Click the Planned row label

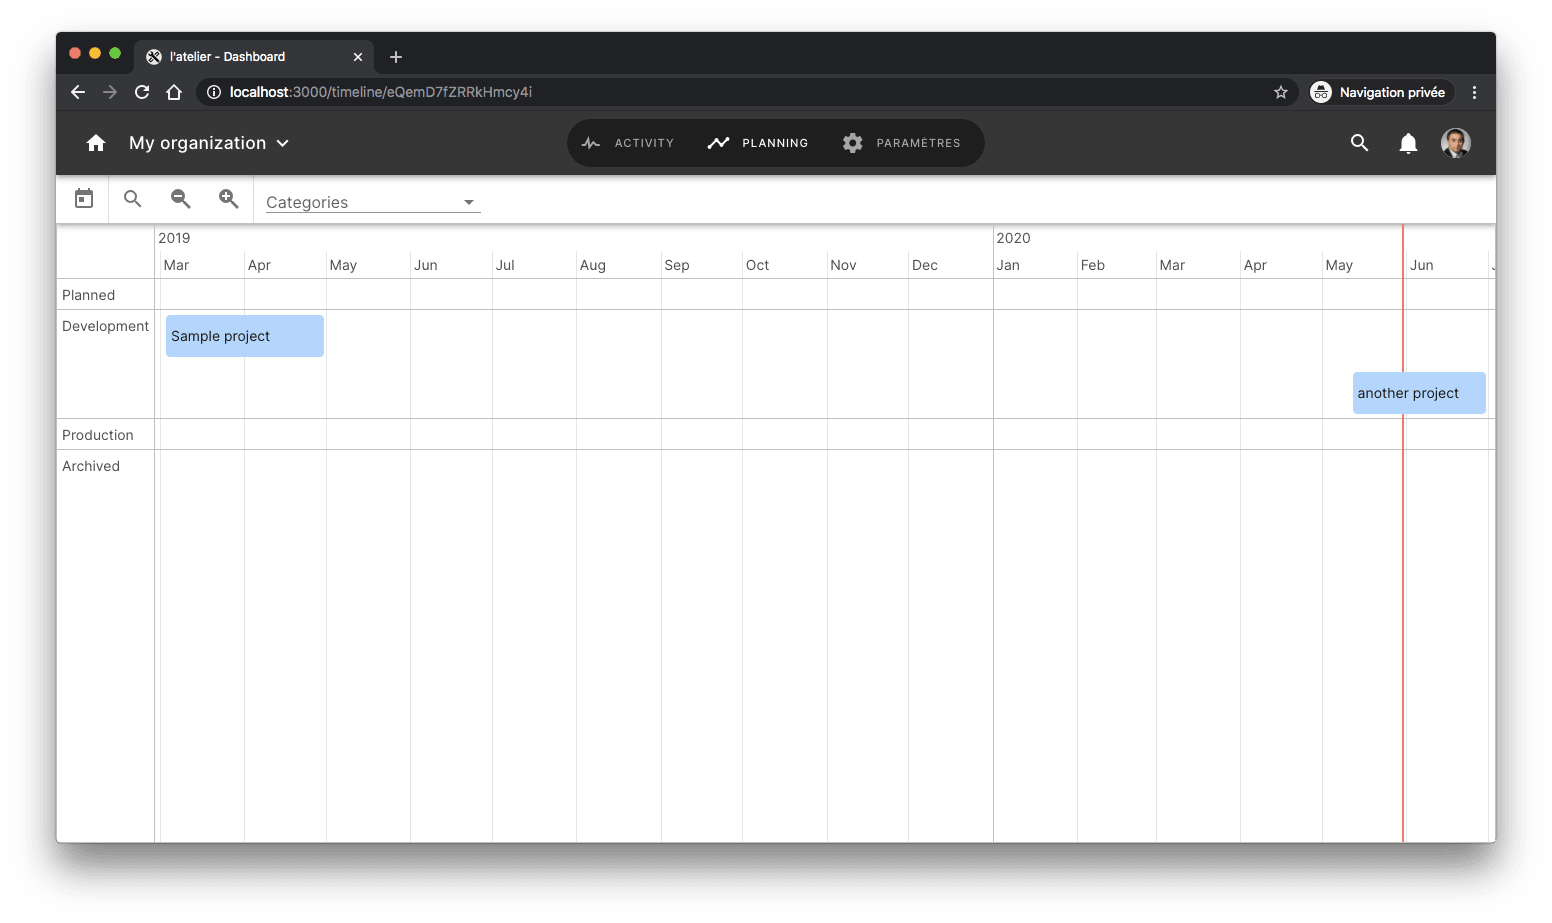pos(88,295)
